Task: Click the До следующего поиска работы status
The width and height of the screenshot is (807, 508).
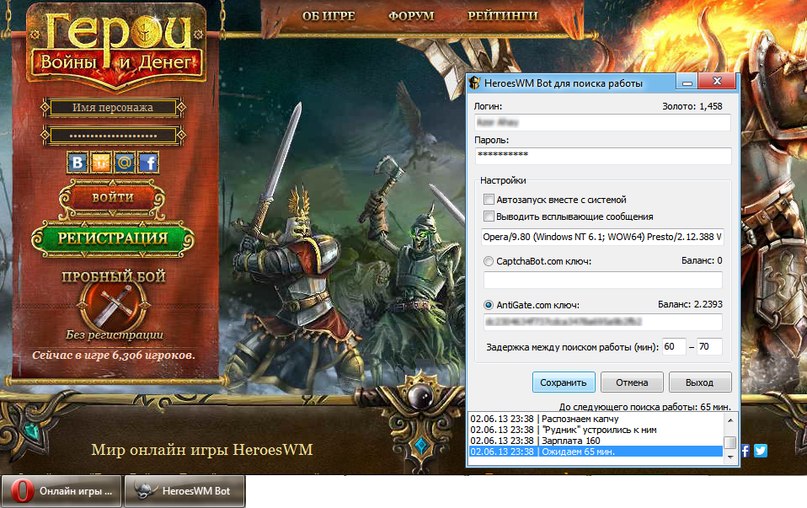Action: [645, 407]
